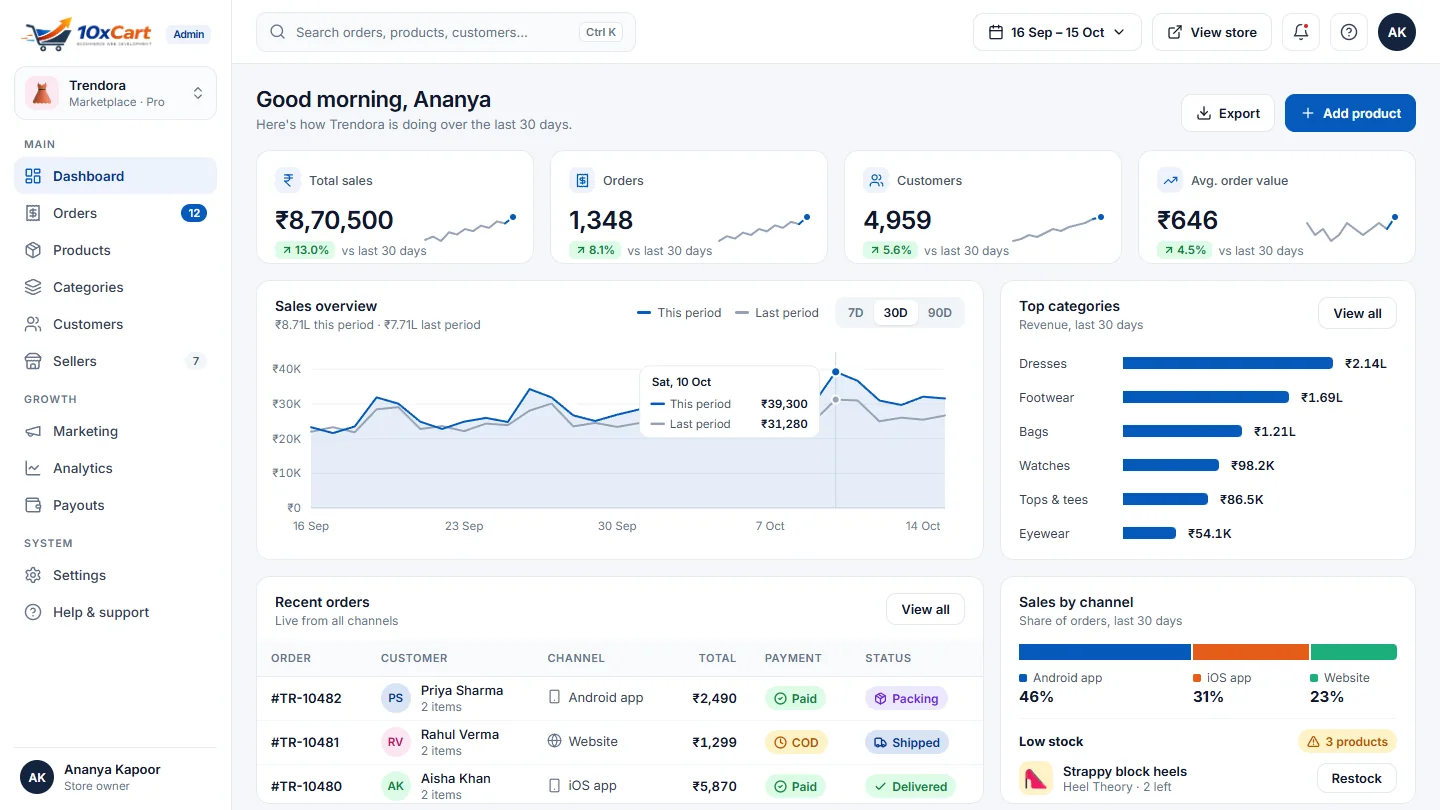1440x810 pixels.
Task: Click order number #TR-10482
Action: [306, 698]
